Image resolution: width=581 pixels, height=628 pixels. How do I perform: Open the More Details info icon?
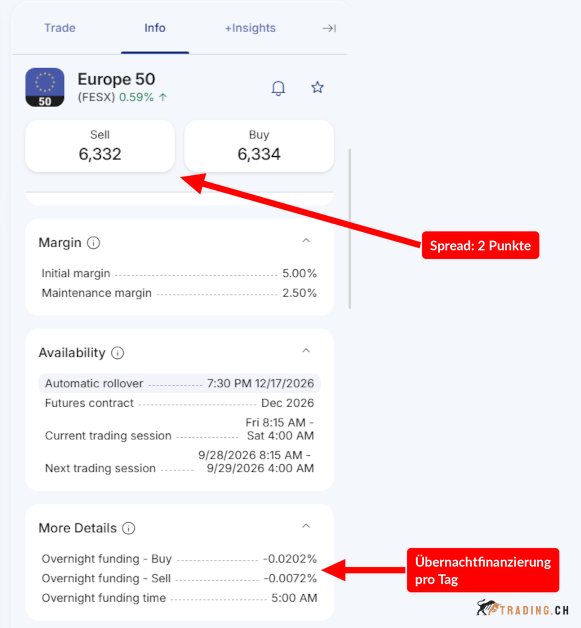(129, 528)
